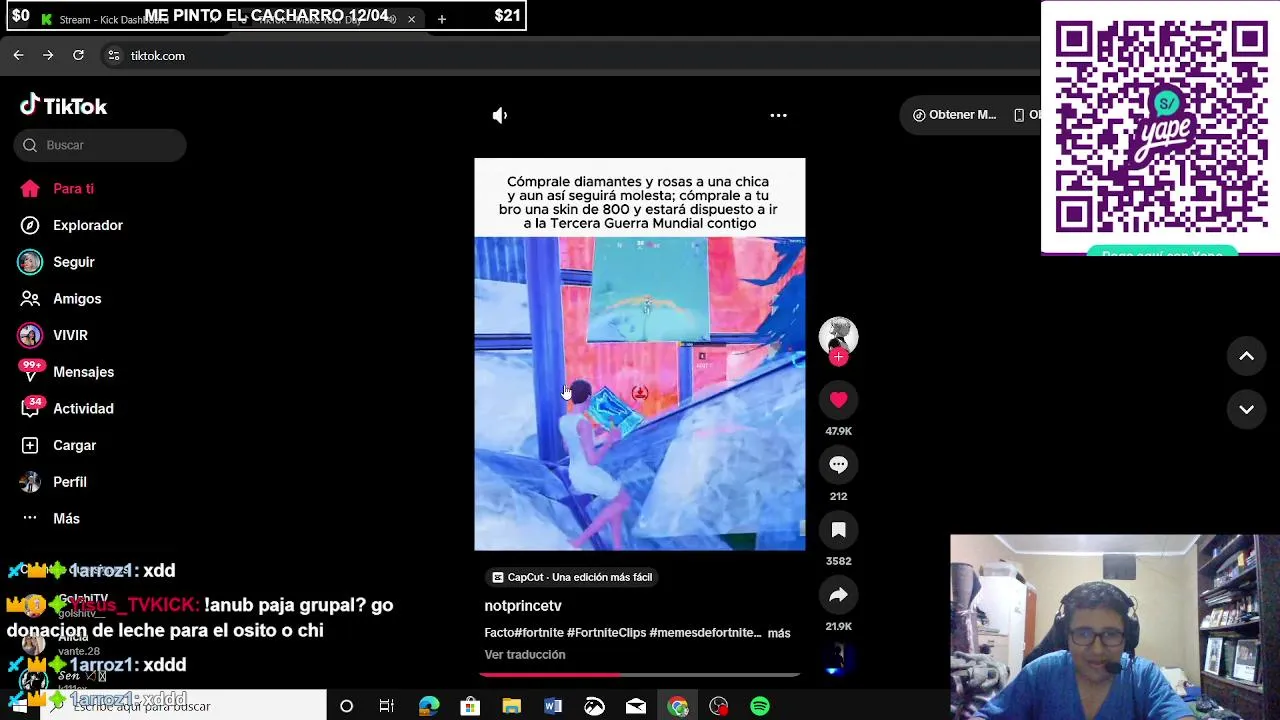Click Ver traducción
The image size is (1280, 720).
(525, 655)
